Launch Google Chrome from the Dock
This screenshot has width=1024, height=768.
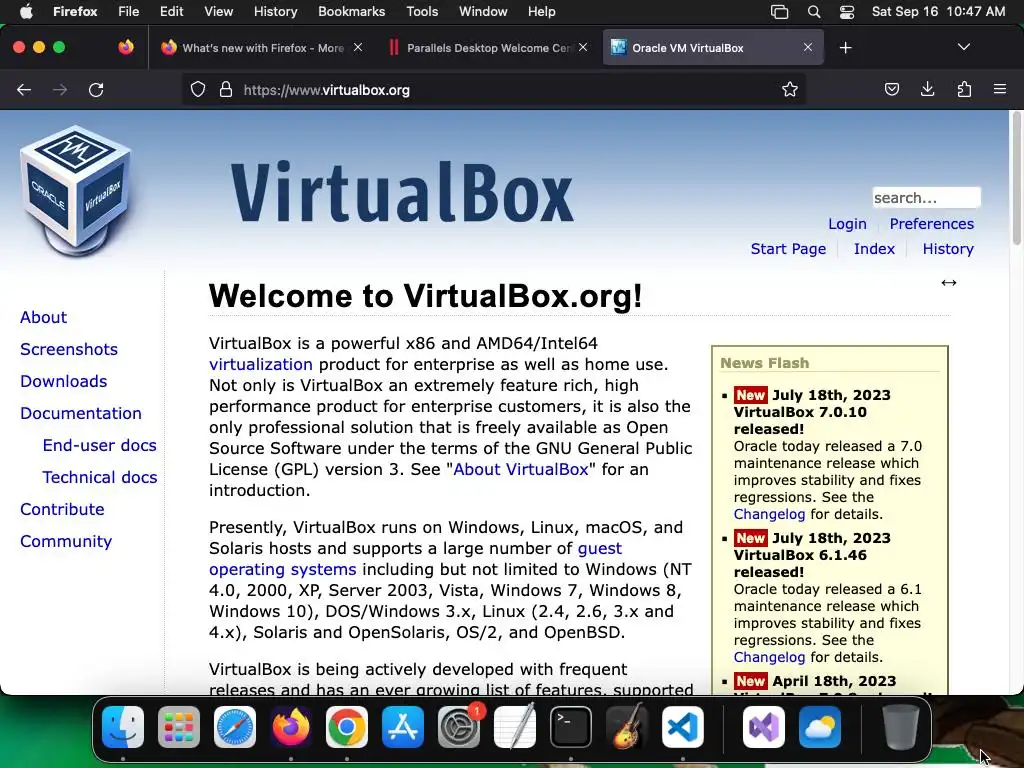coord(347,727)
